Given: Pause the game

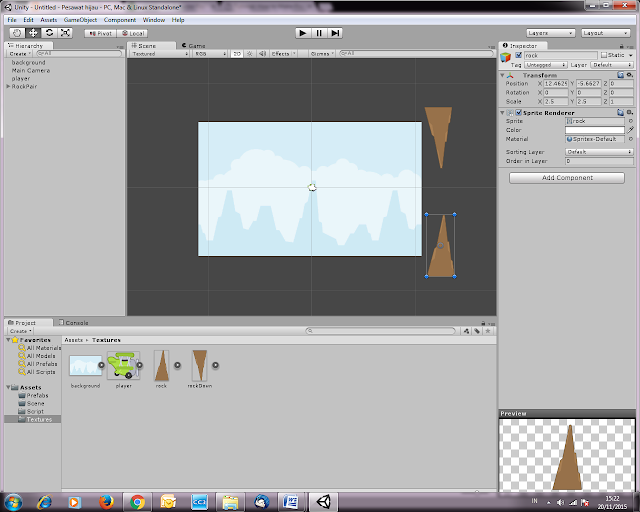Looking at the screenshot, I should tap(319, 33).
